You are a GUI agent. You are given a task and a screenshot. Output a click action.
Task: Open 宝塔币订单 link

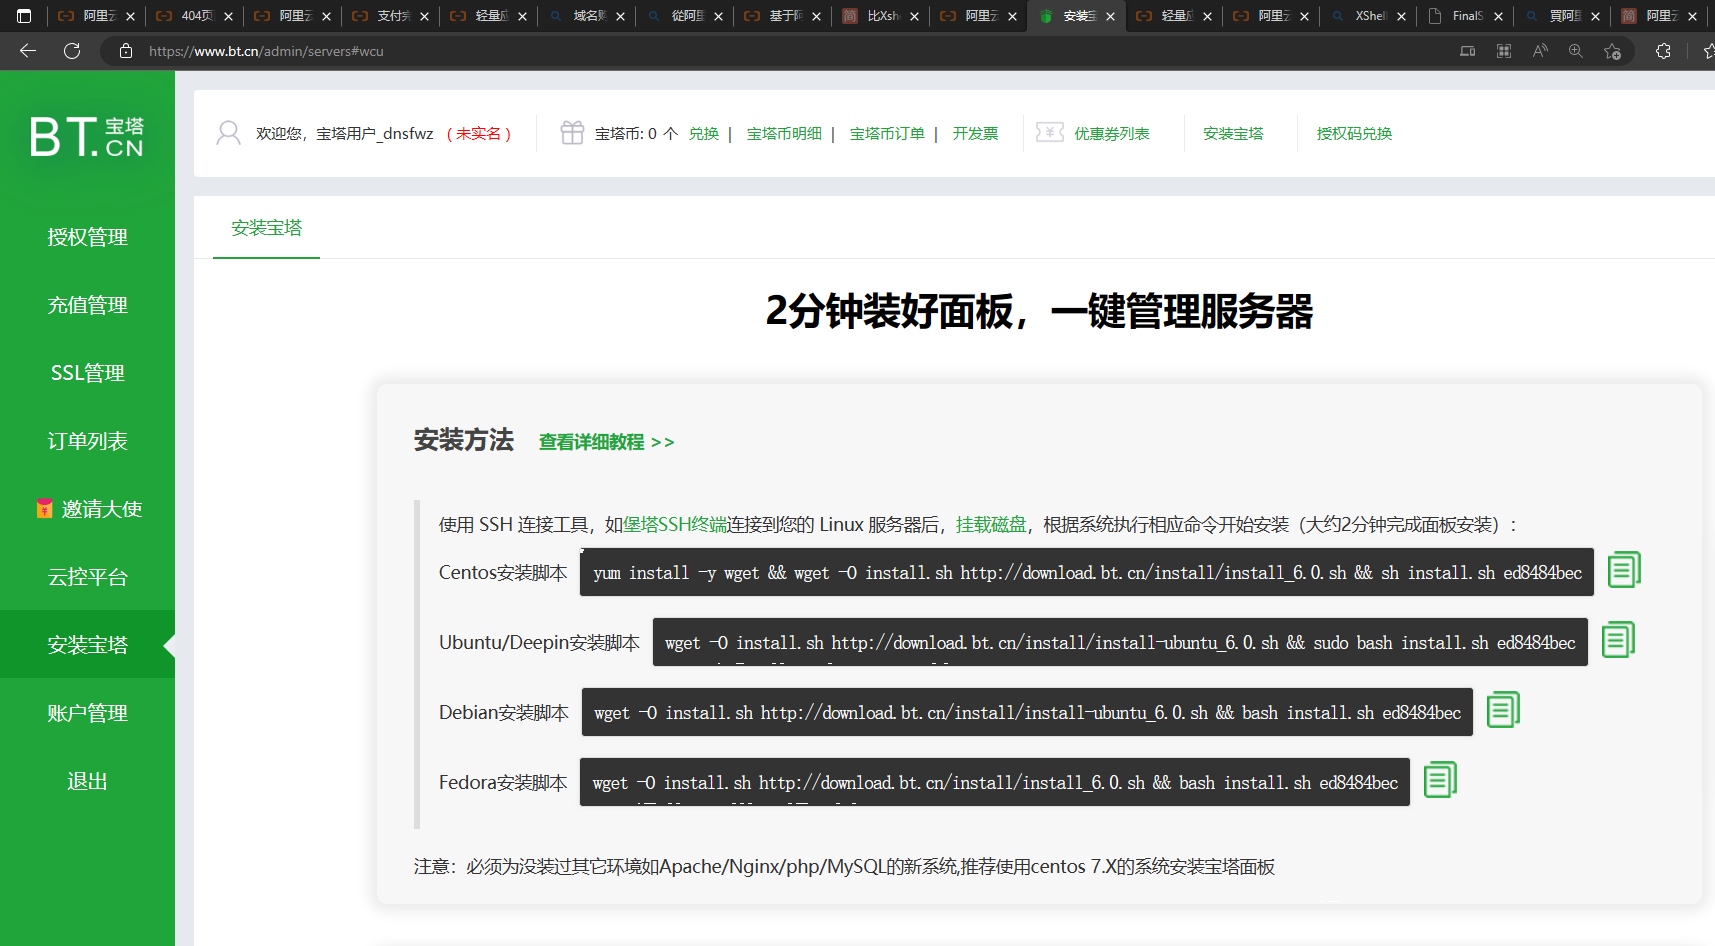click(x=887, y=133)
